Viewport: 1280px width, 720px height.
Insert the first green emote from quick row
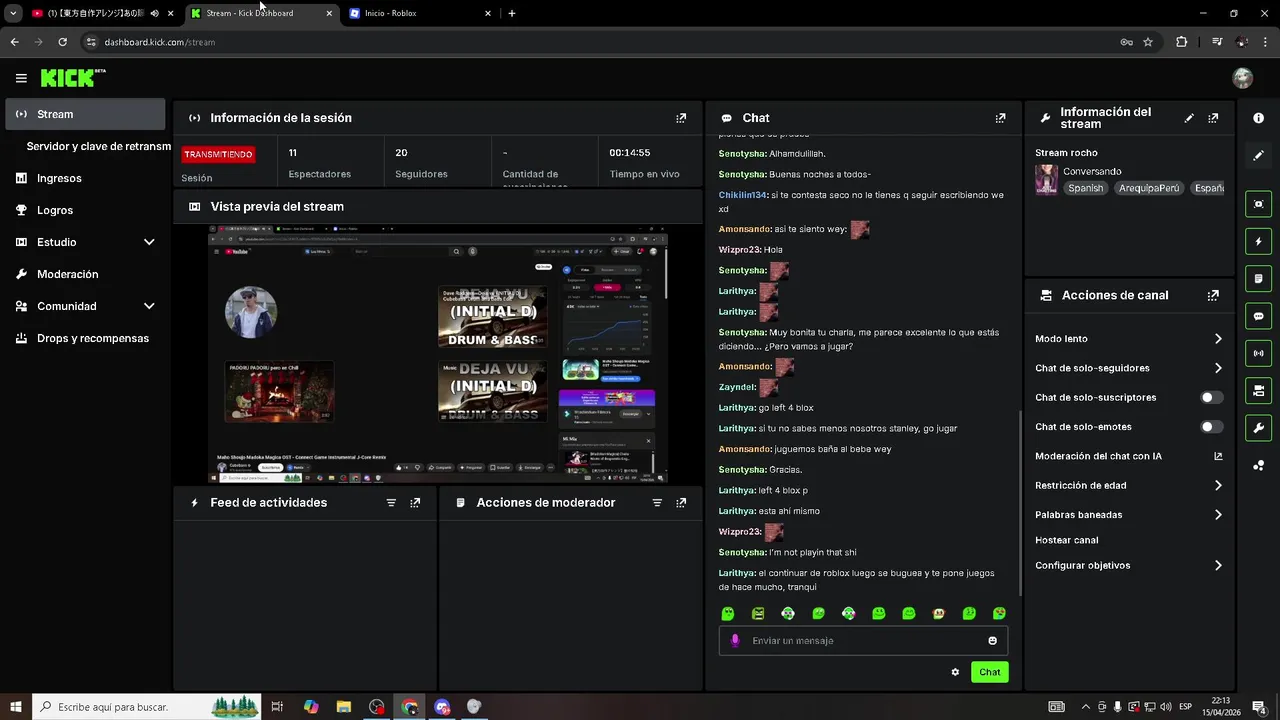click(728, 613)
